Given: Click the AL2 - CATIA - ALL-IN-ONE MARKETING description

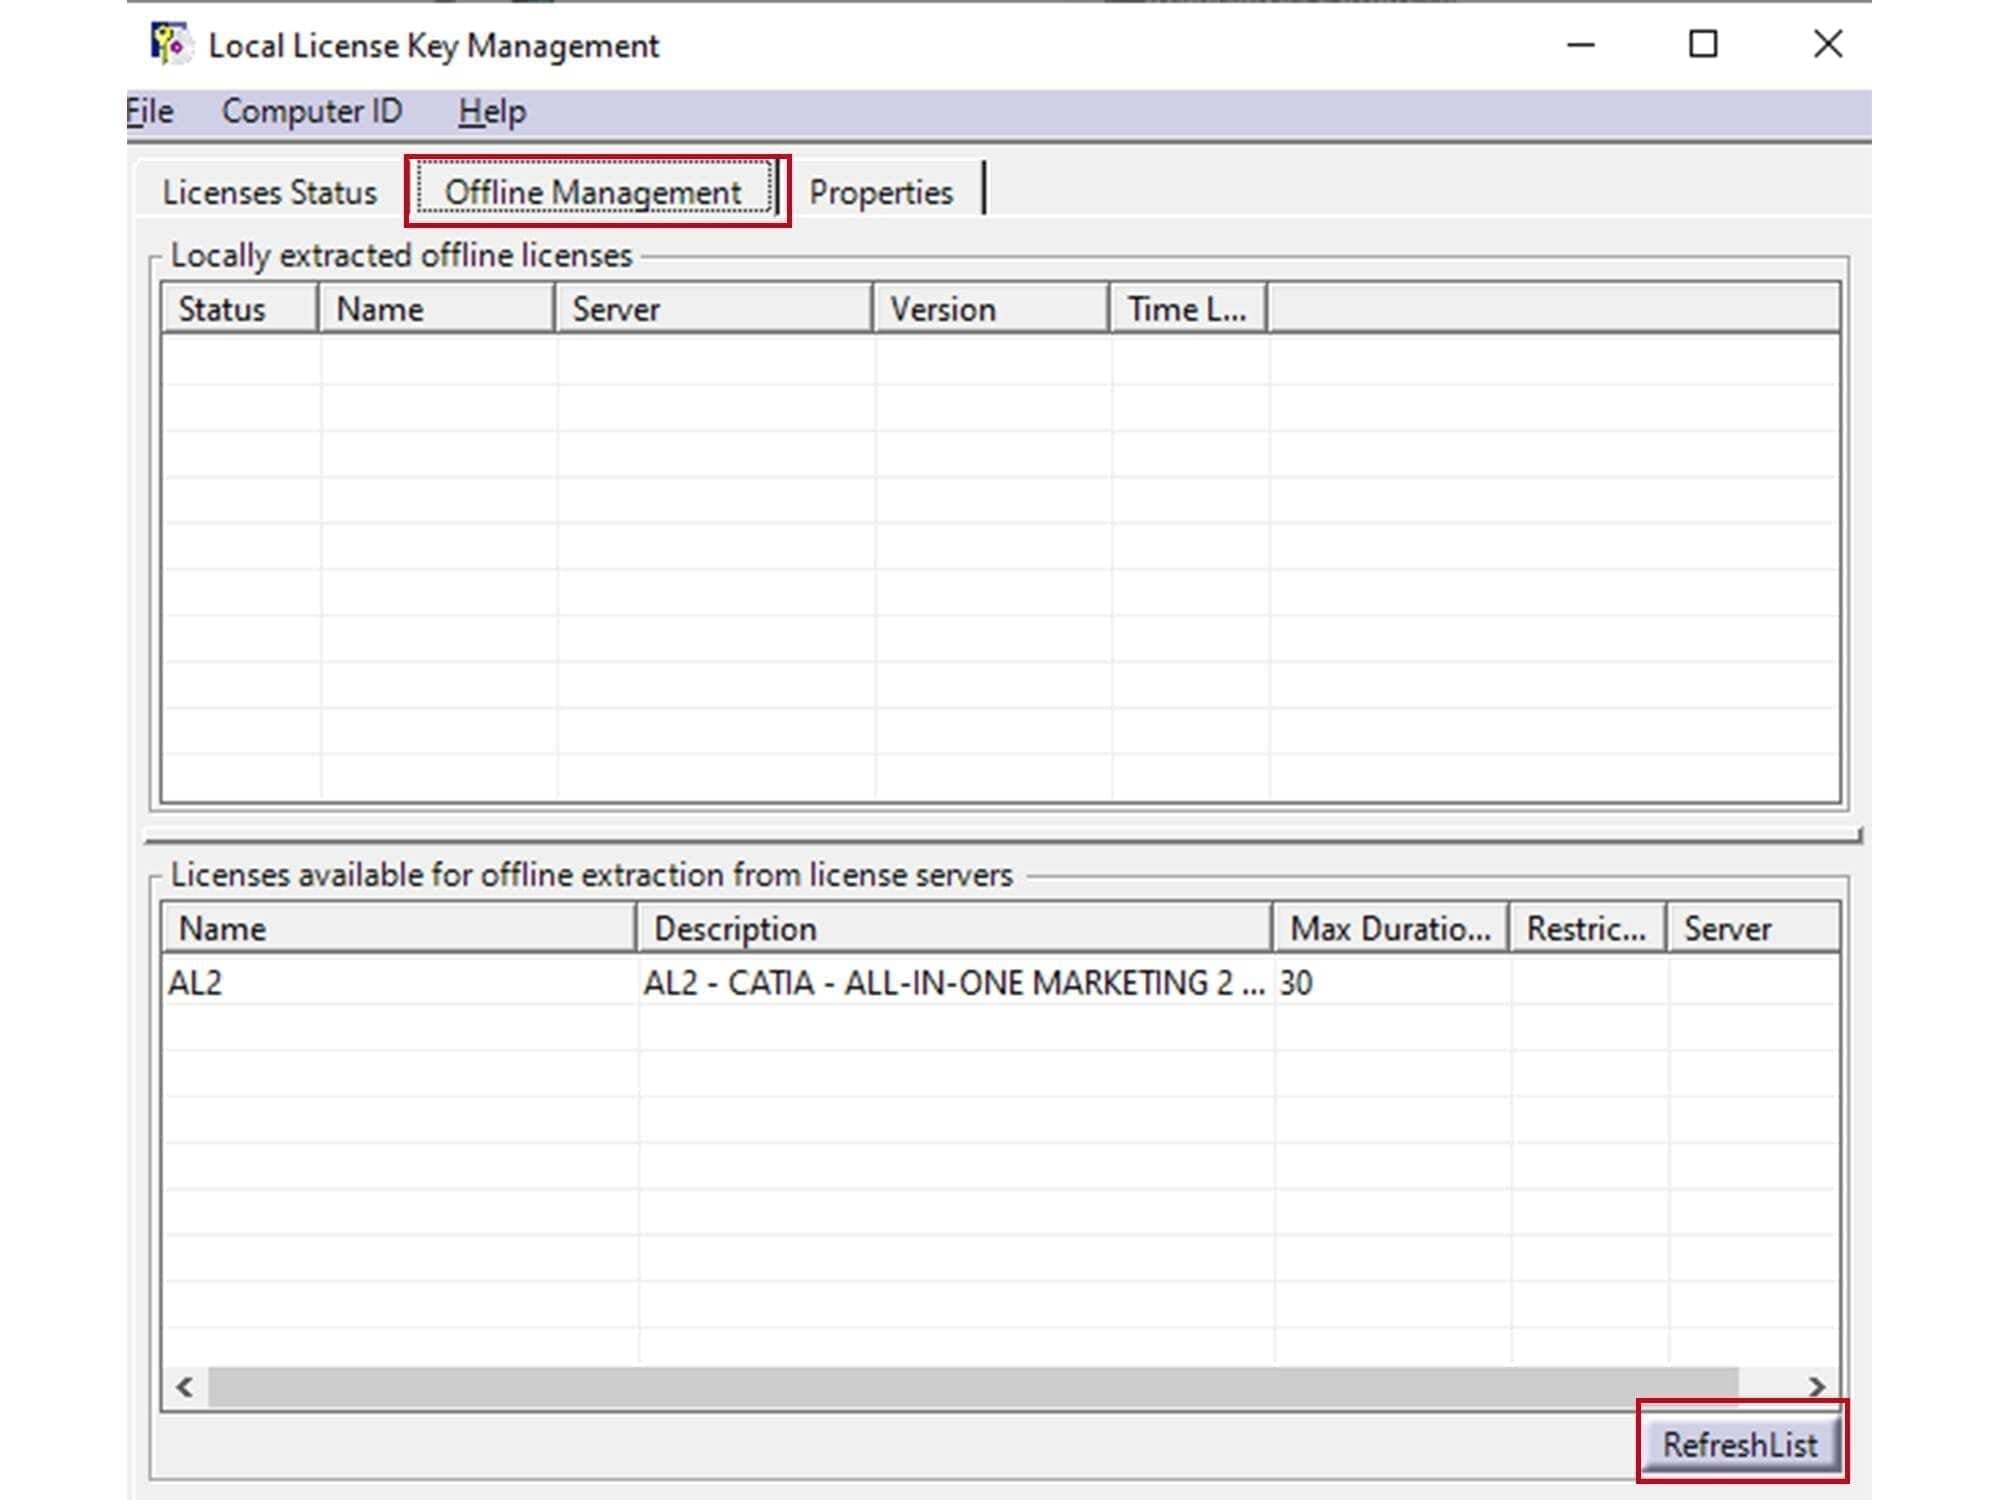Looking at the screenshot, I should coord(953,982).
